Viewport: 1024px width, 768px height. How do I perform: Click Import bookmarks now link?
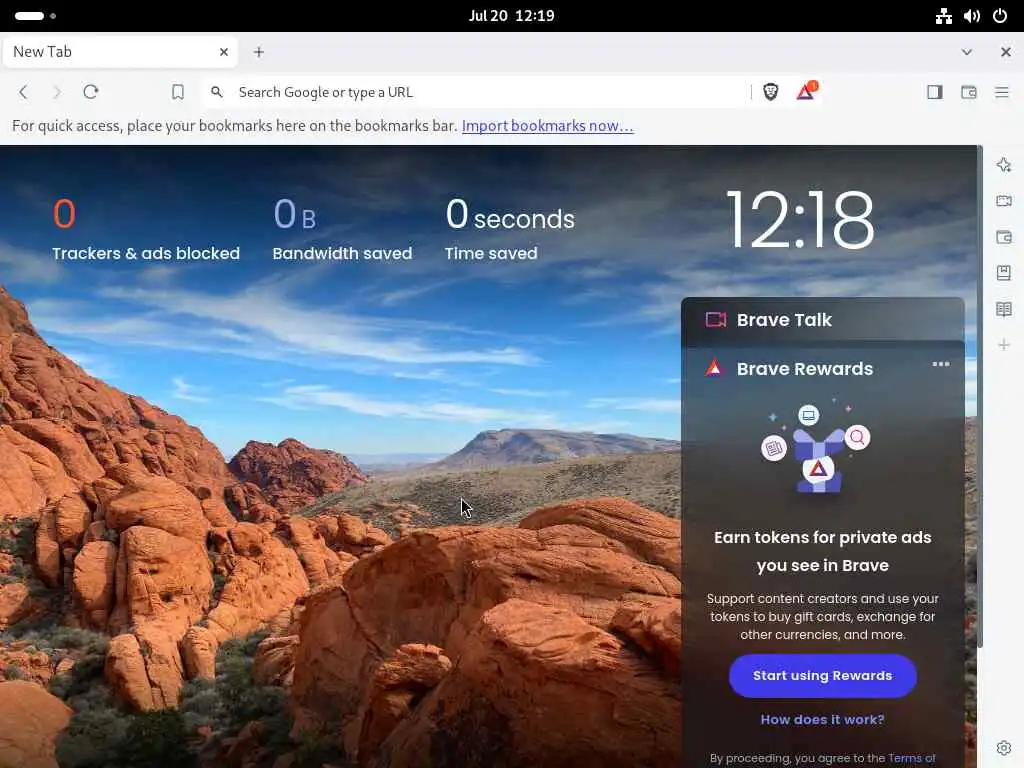pyautogui.click(x=547, y=125)
